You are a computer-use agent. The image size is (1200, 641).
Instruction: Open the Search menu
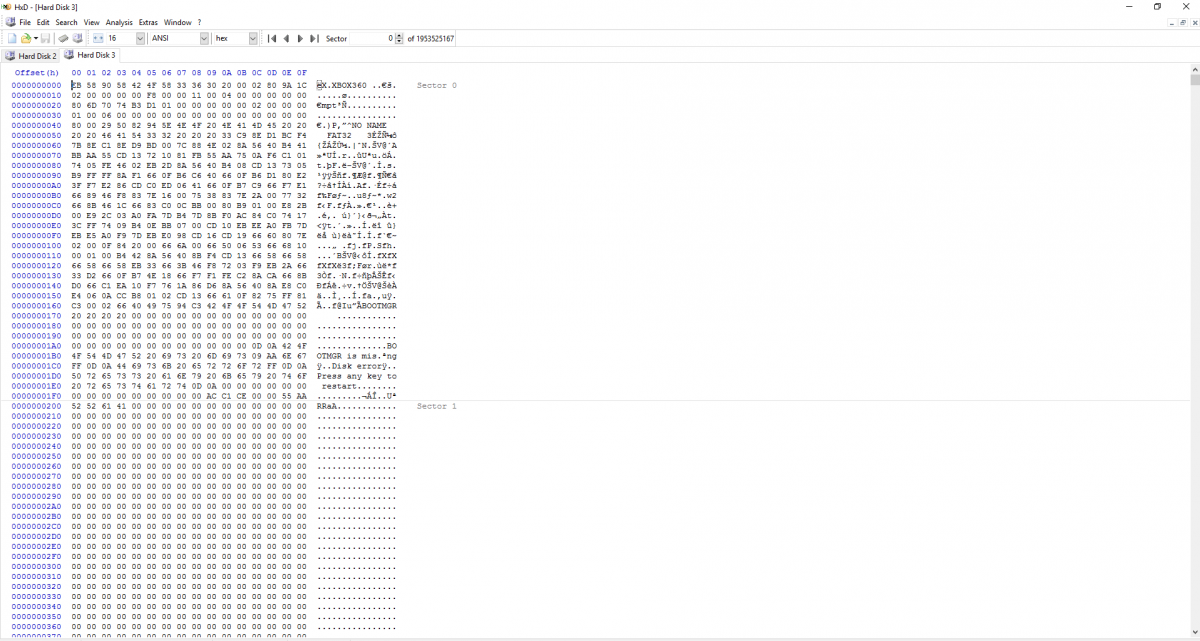pos(66,22)
